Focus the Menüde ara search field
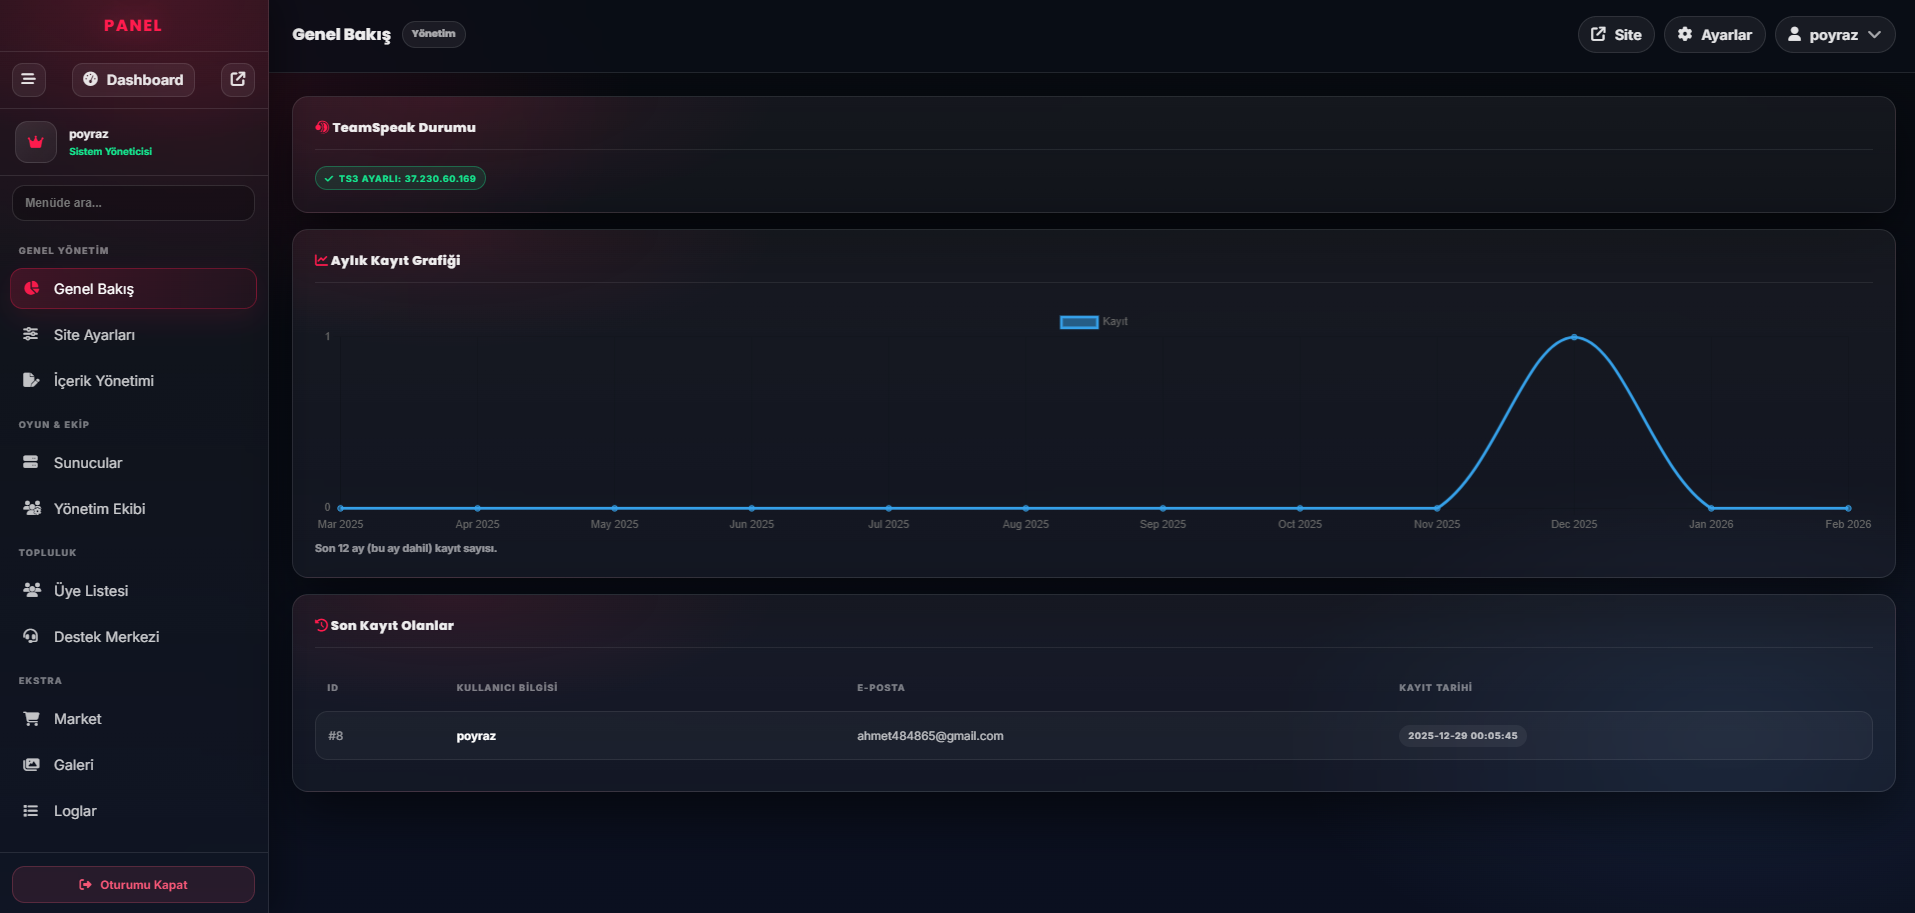 (x=133, y=202)
